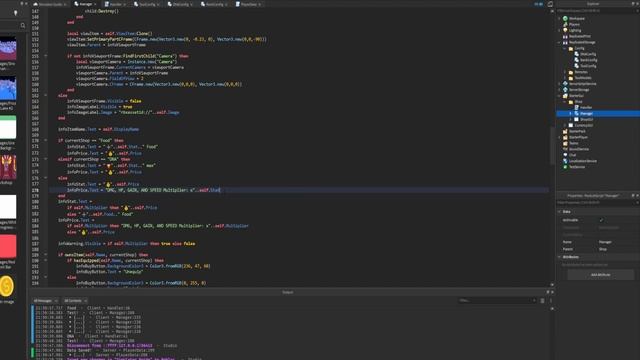Click the Filter workspace field in Explorer
Viewport: 640px width, 360px height.
598,10
